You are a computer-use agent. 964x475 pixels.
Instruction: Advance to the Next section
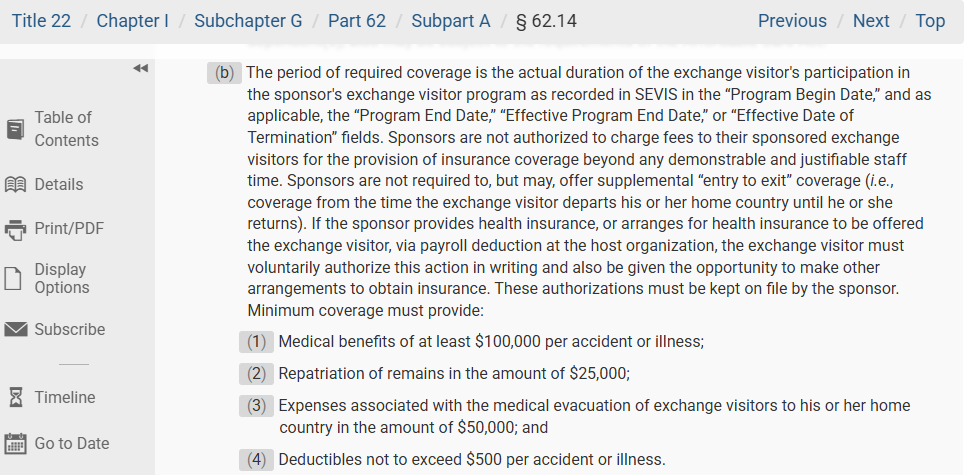(871, 21)
